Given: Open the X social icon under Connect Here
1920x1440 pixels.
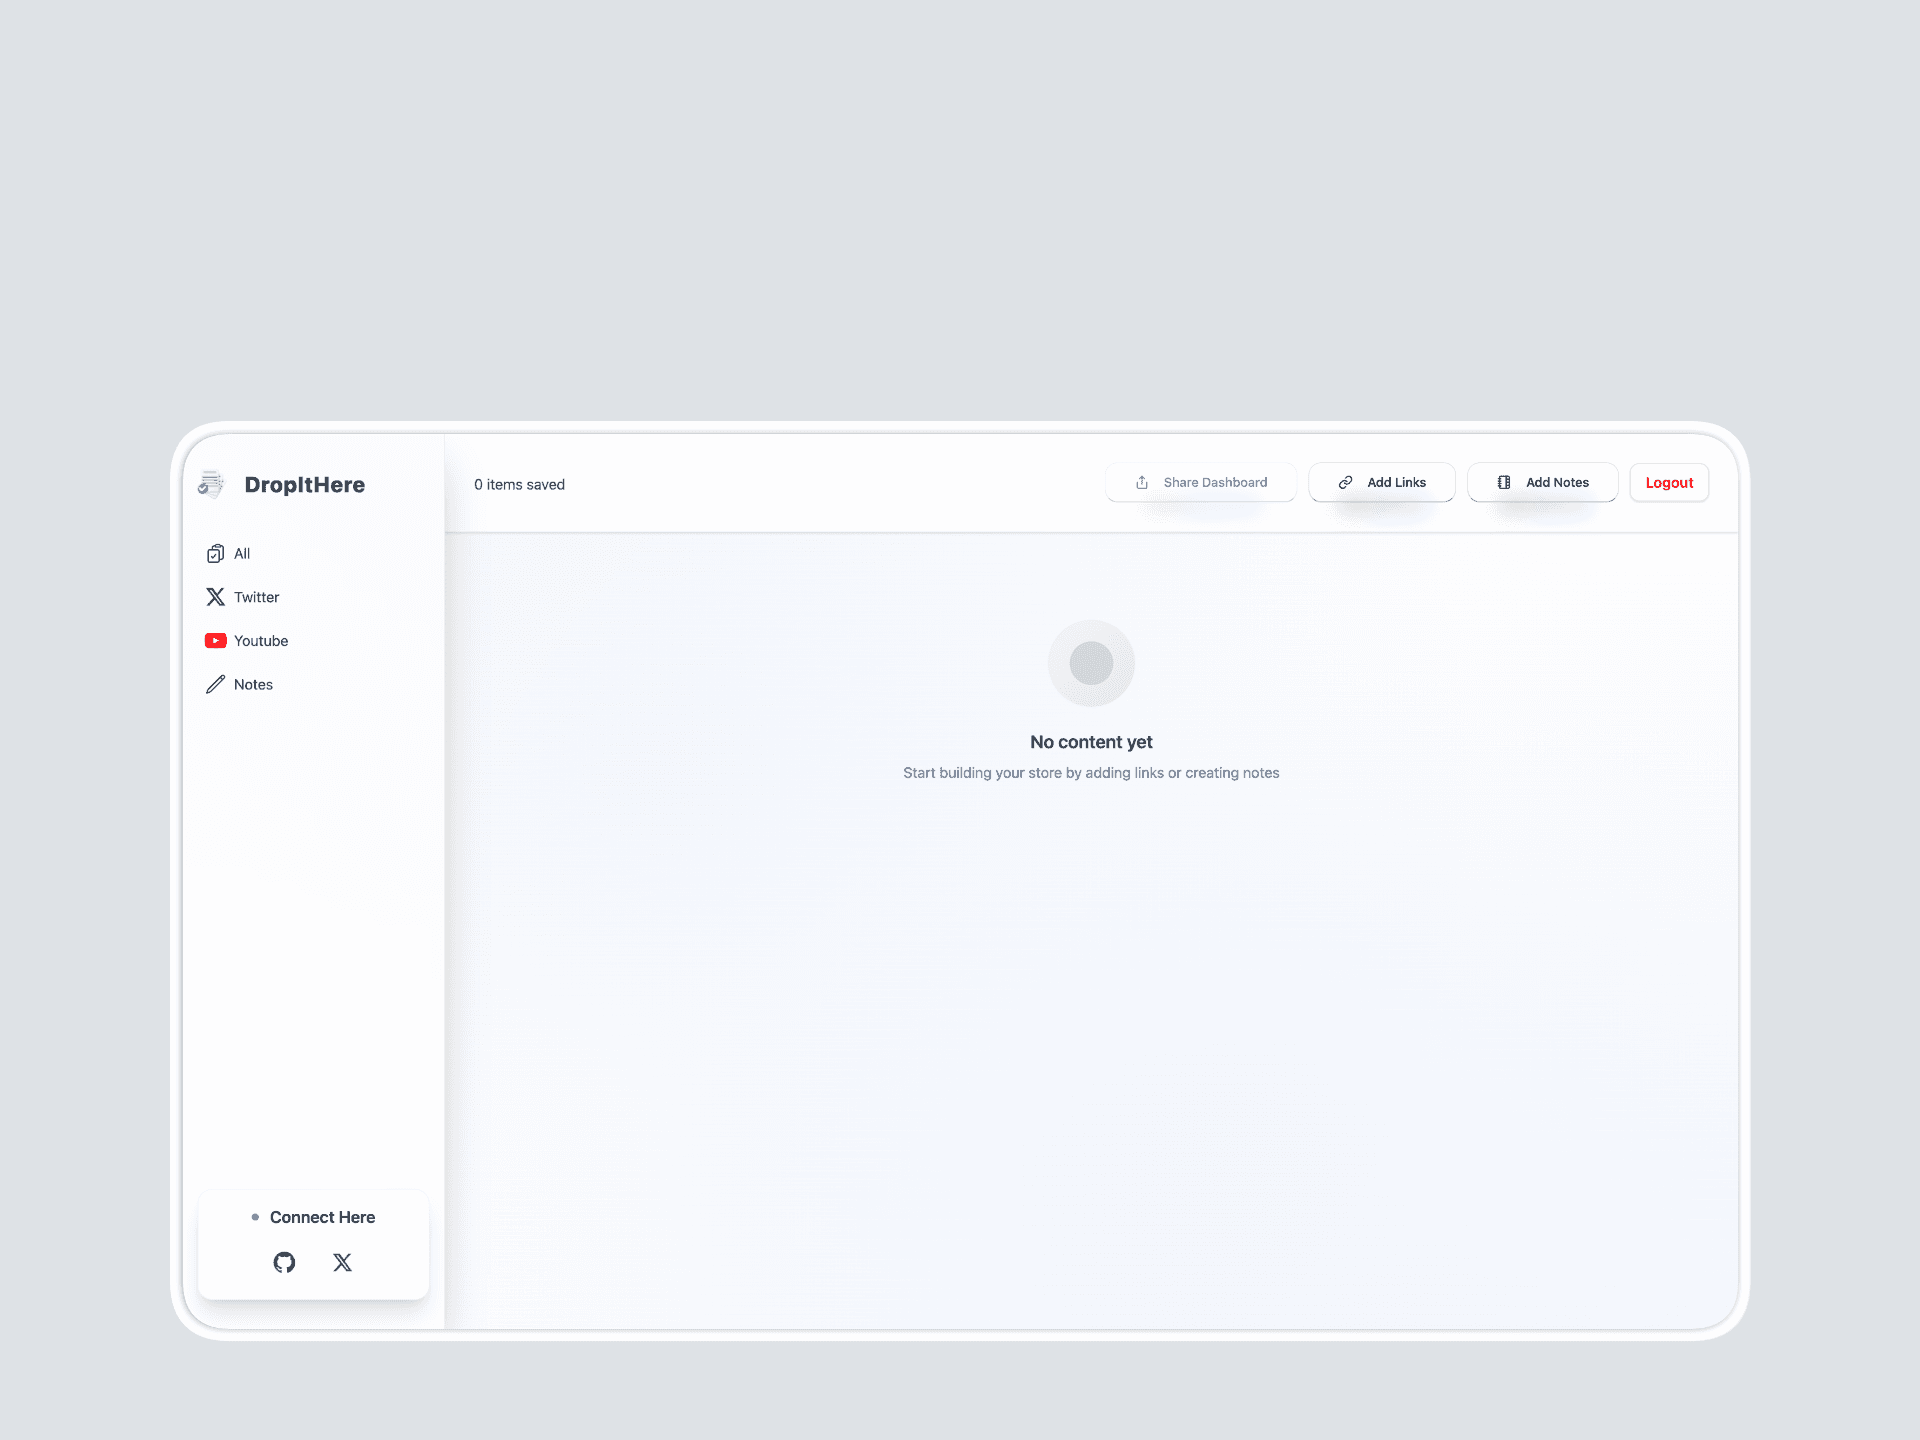Looking at the screenshot, I should [x=342, y=1262].
